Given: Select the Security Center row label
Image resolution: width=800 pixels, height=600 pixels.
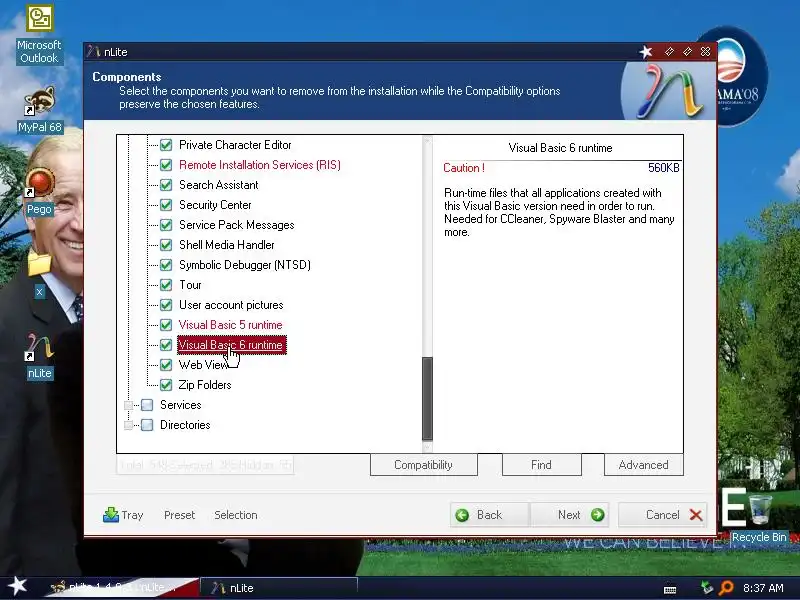Looking at the screenshot, I should 215,205.
